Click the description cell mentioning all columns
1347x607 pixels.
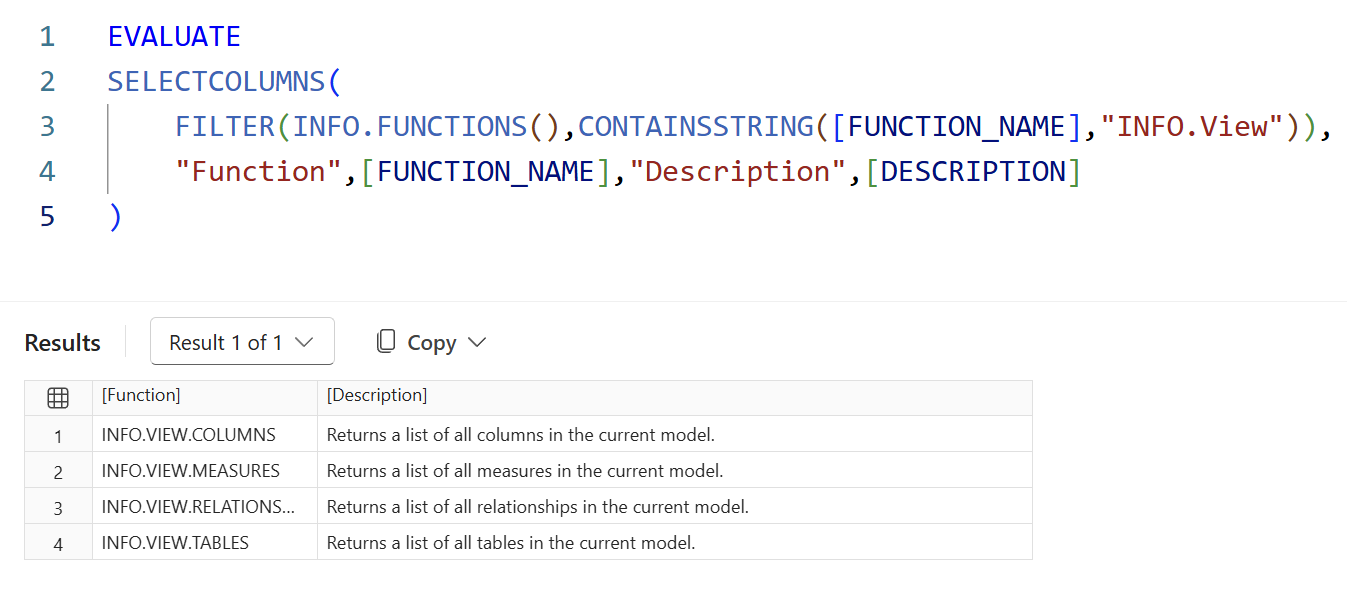pos(521,435)
